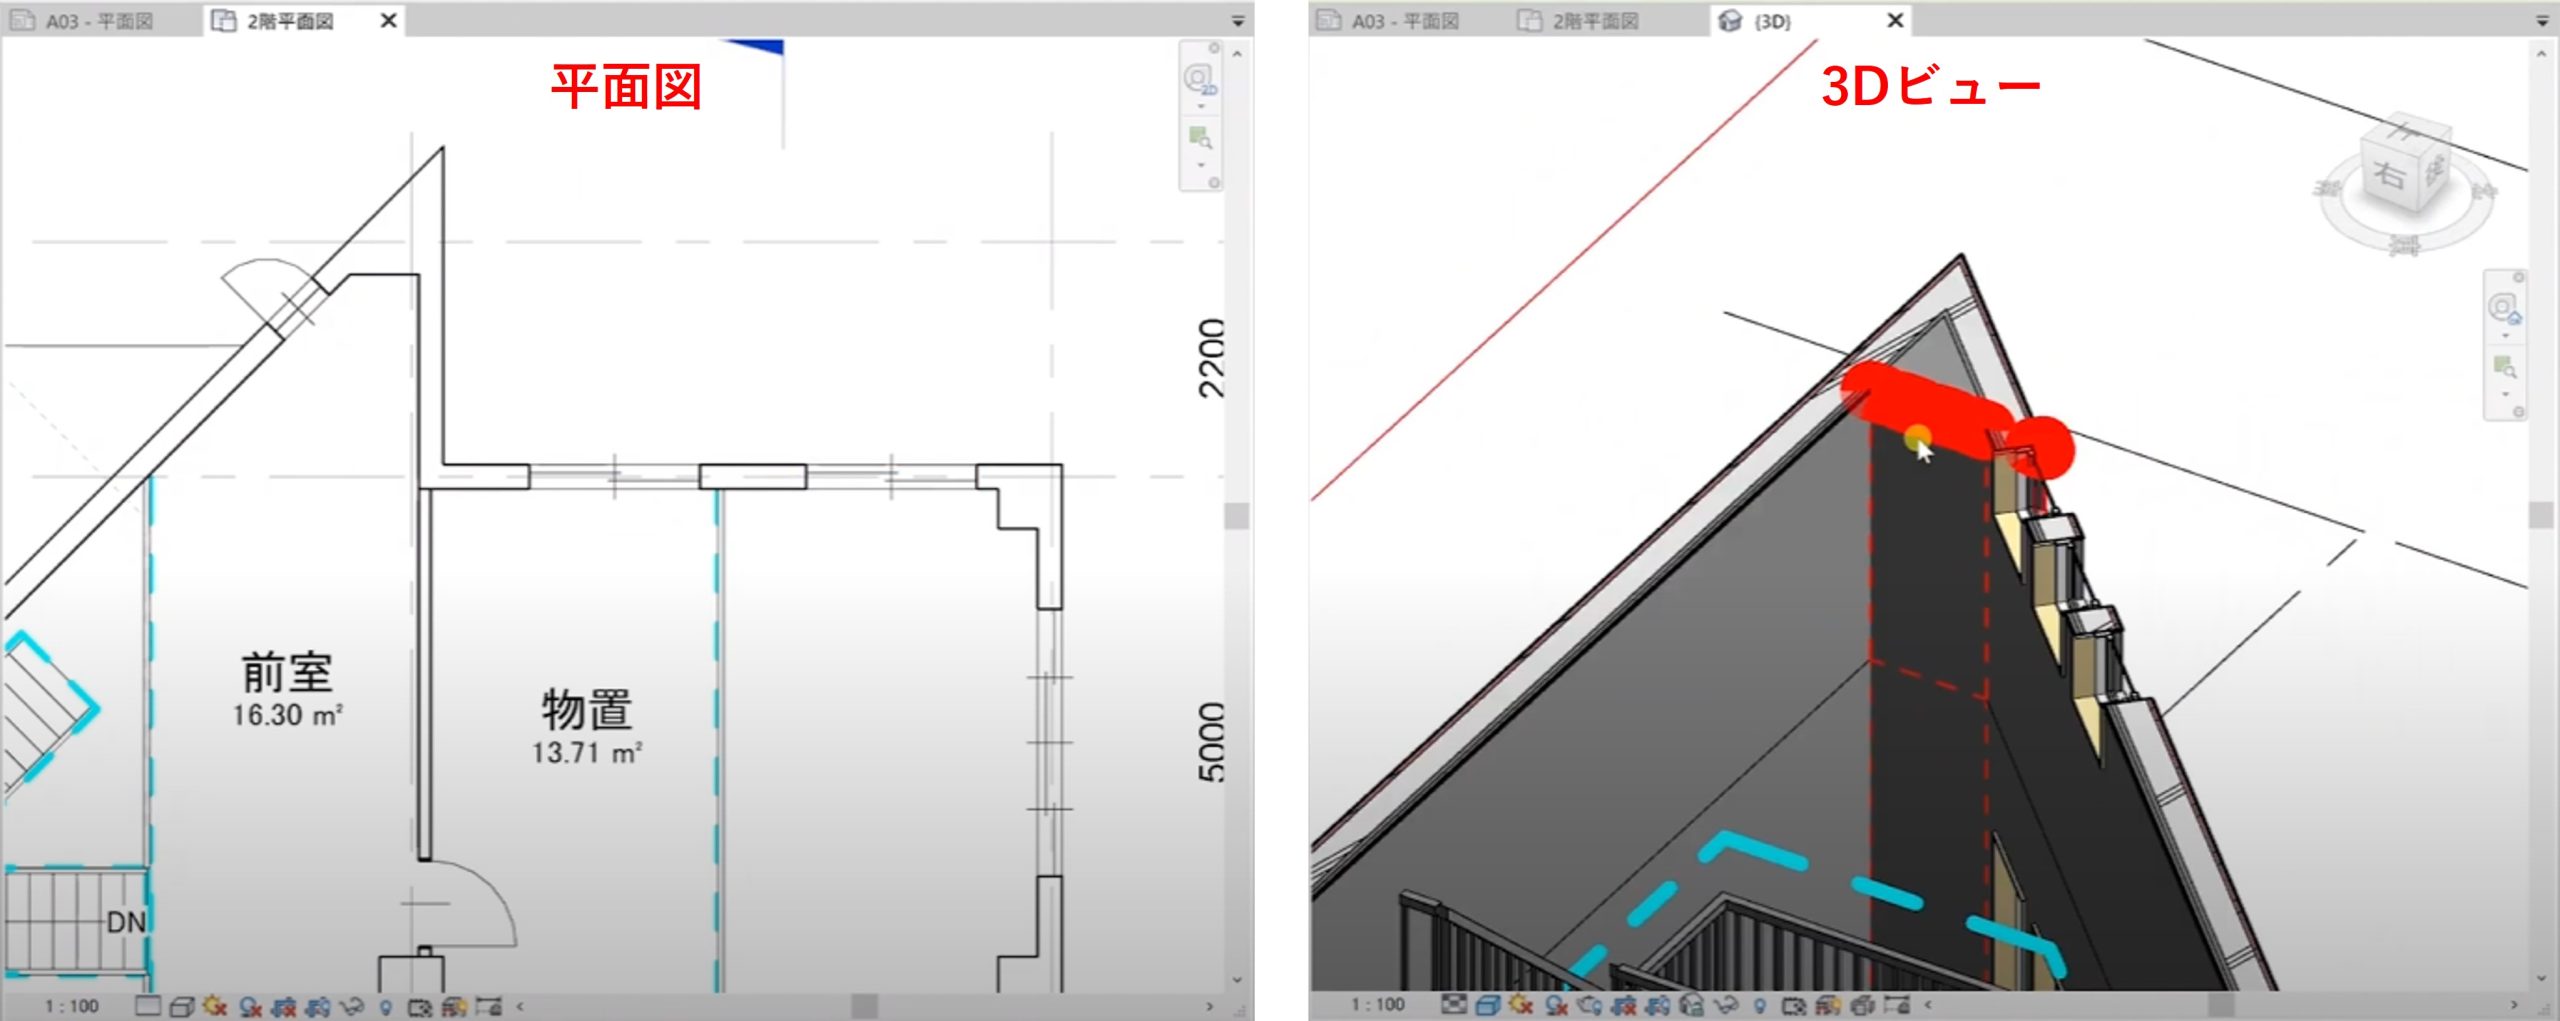Open the 3D steering wheel in the right view
Screen dimensions: 2560x1021
tap(2503, 307)
